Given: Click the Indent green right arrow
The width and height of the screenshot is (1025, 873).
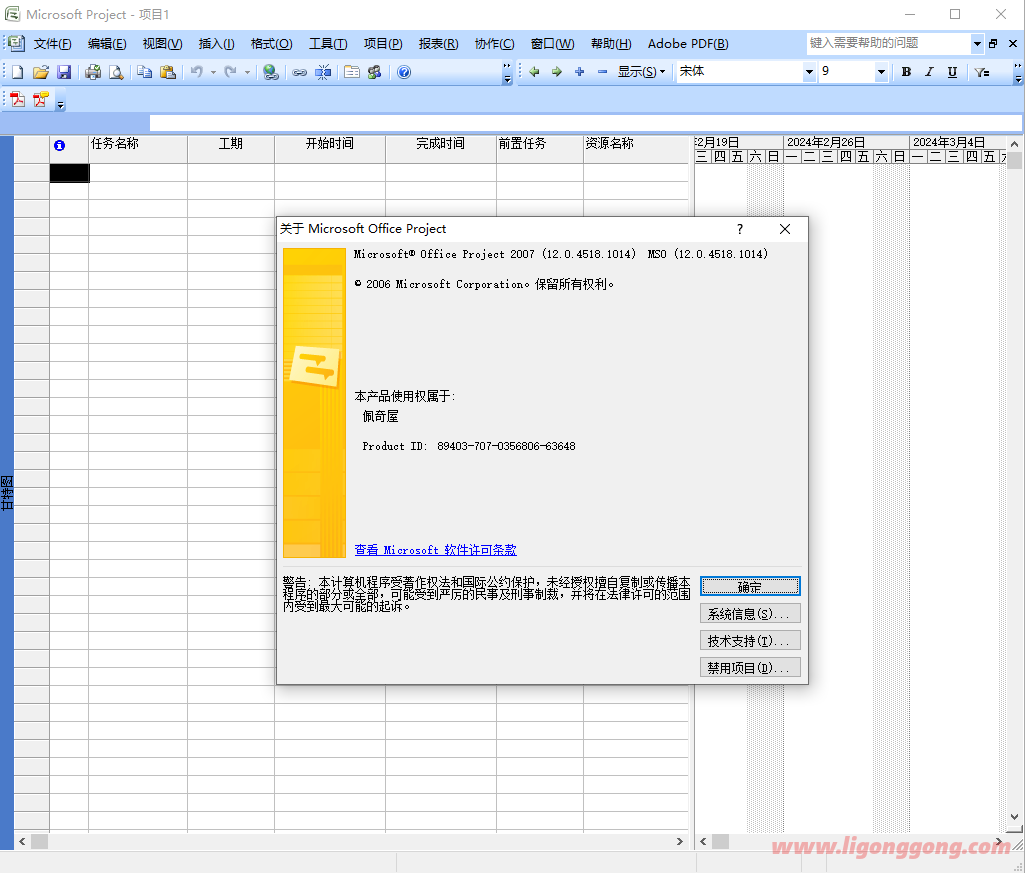Looking at the screenshot, I should [x=556, y=72].
